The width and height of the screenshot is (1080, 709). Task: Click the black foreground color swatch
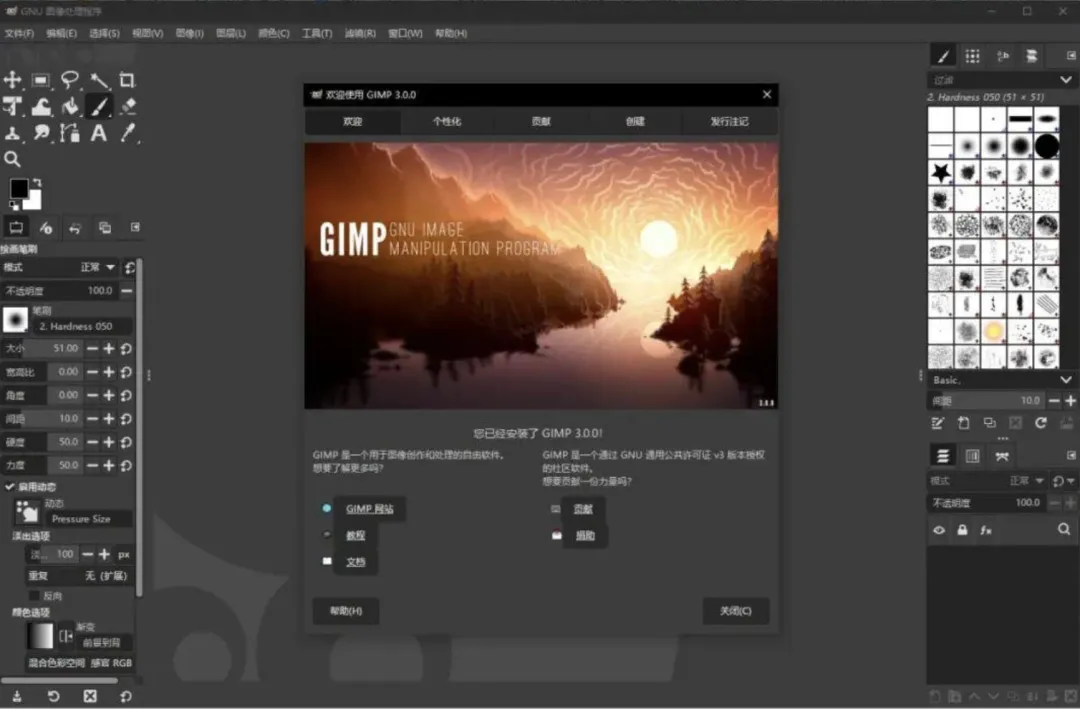pyautogui.click(x=19, y=188)
